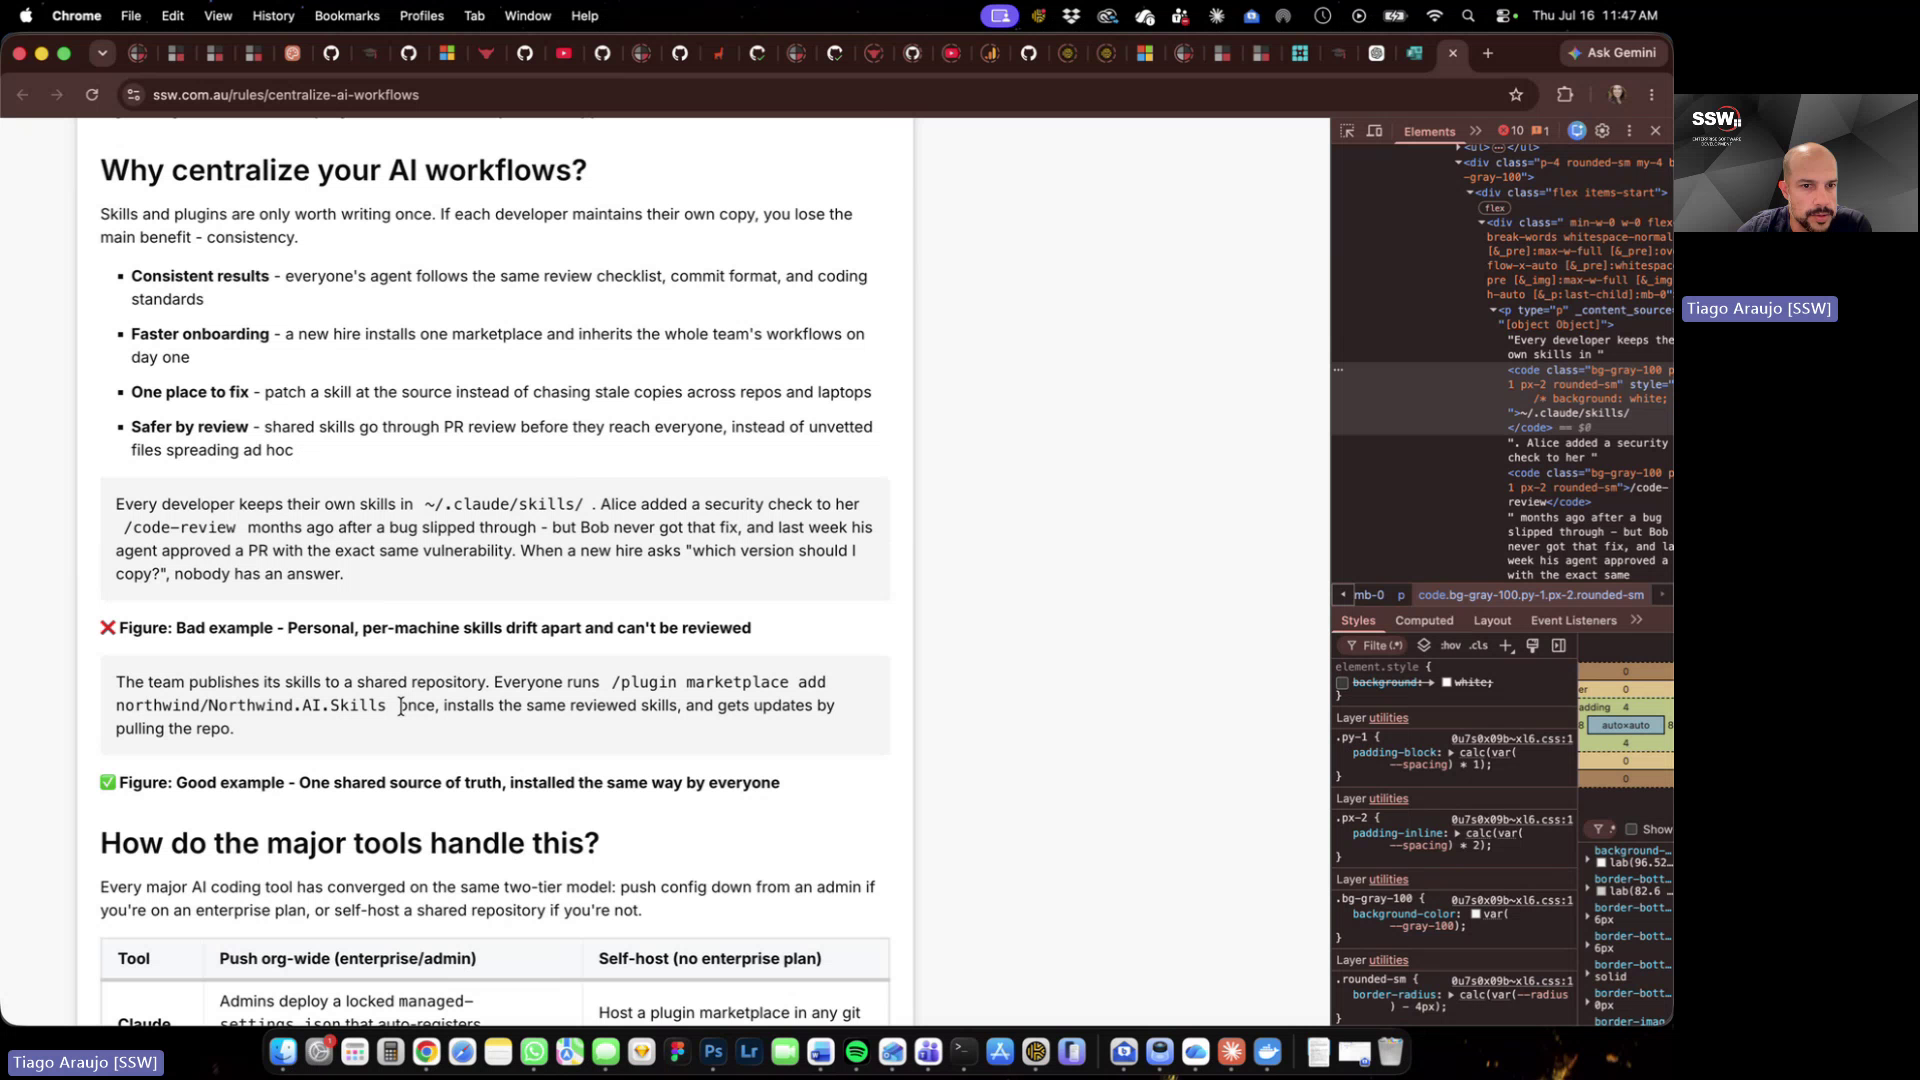Image resolution: width=1920 pixels, height=1080 pixels.
Task: Open a new Chrome tab
Action: tap(1488, 53)
